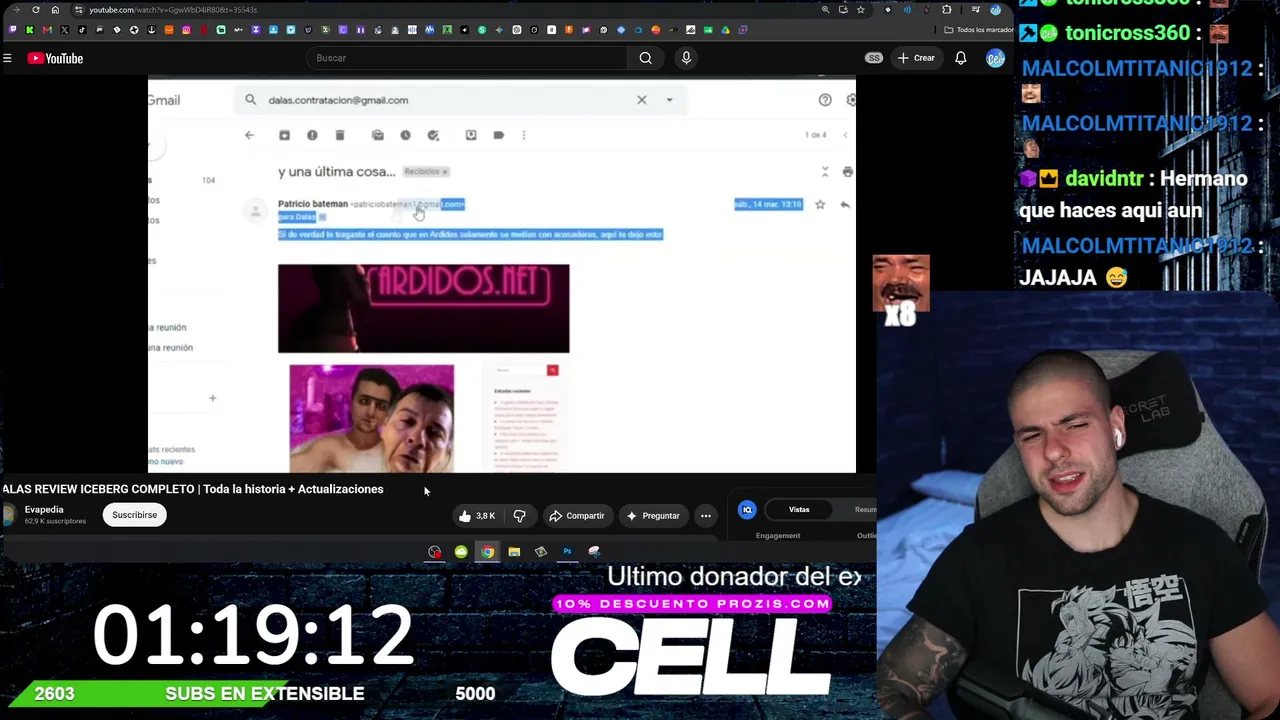Screen dimensions: 1280x720
Task: Open the Crear menu
Action: [x=916, y=58]
